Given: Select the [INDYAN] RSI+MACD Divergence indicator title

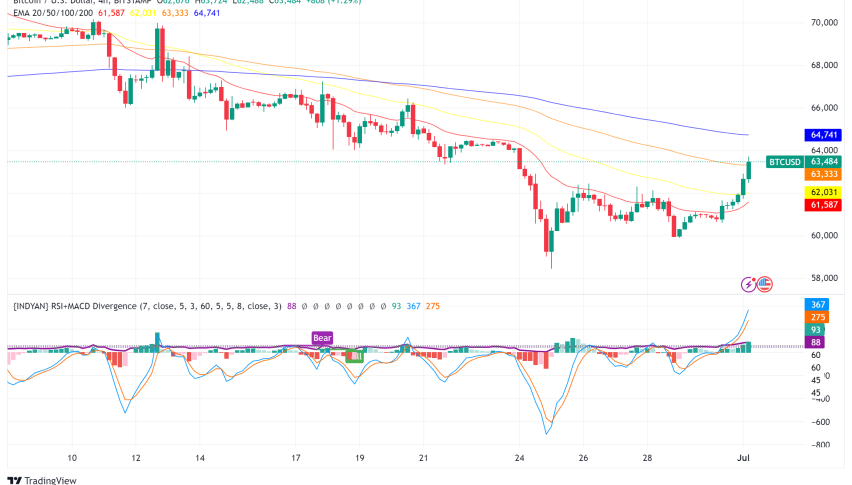Looking at the screenshot, I should pyautogui.click(x=147, y=306).
